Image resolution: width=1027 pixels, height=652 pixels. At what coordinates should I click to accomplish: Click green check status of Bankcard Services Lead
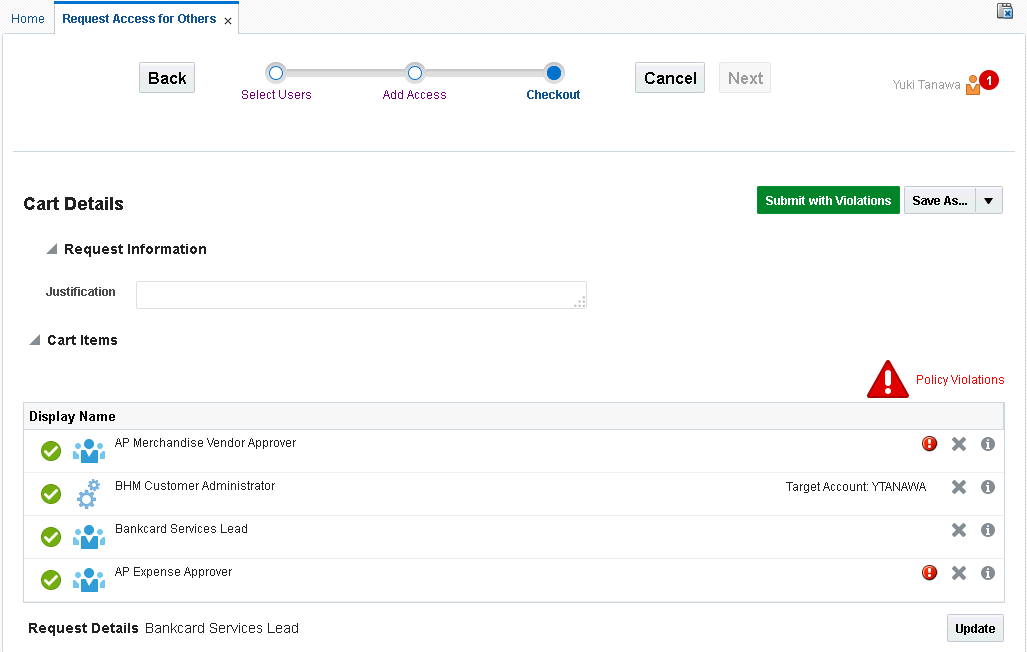coord(51,537)
